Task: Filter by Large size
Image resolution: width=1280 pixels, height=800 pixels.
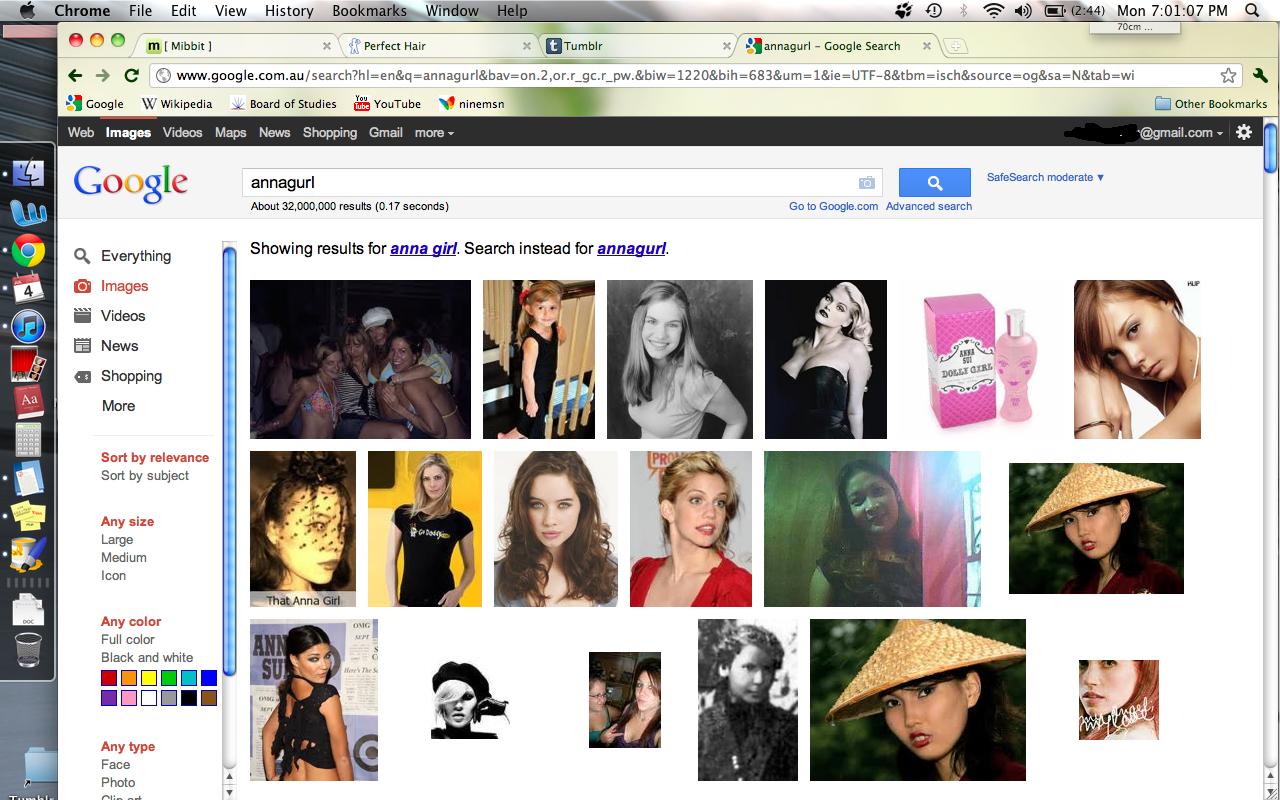Action: point(117,539)
